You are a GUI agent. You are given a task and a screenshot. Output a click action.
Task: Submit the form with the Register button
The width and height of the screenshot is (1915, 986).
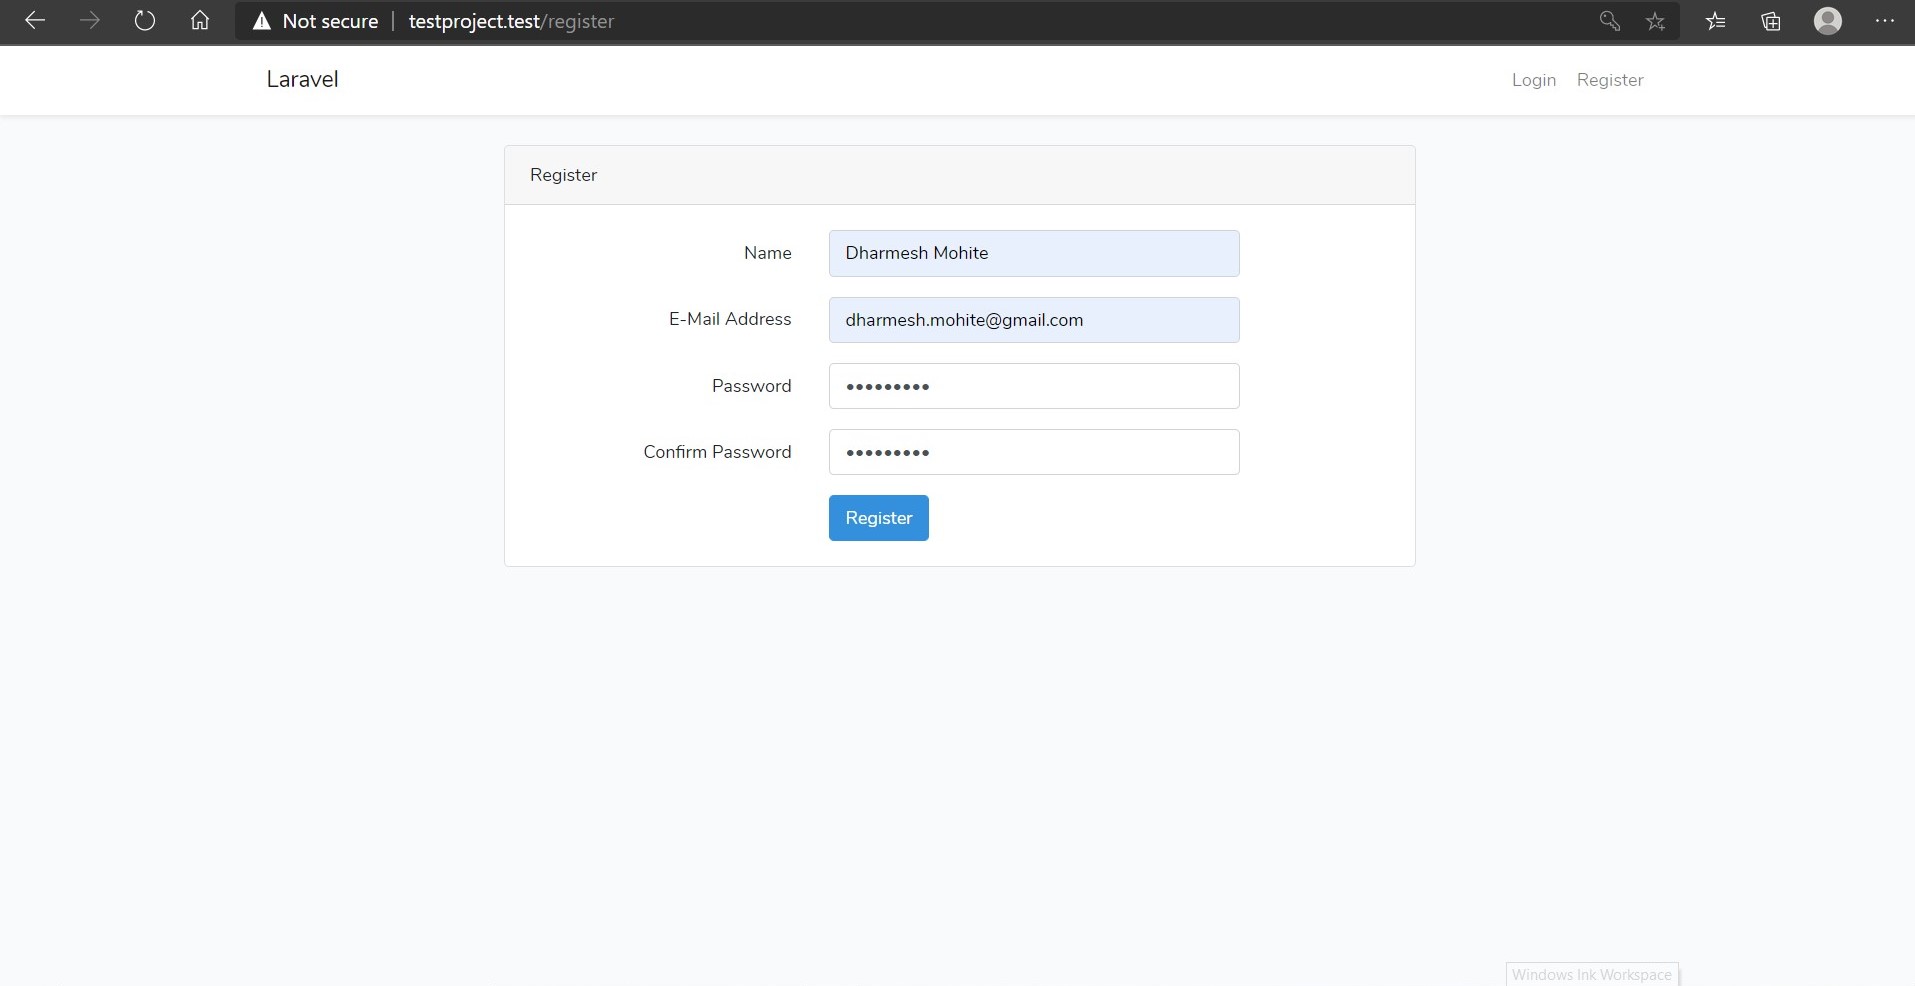click(x=879, y=518)
